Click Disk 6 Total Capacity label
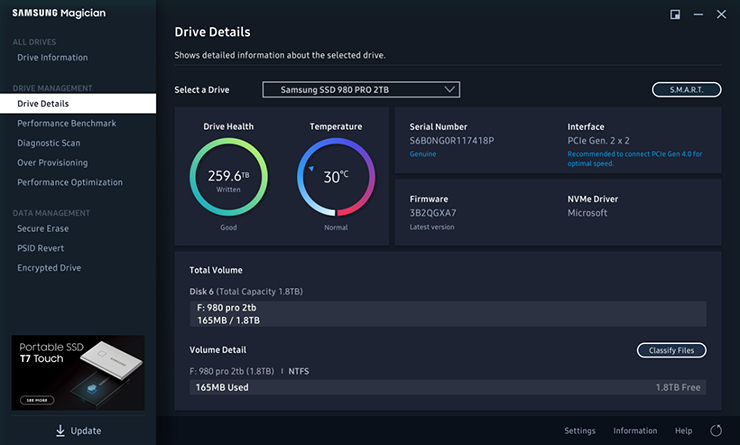 pyautogui.click(x=246, y=292)
